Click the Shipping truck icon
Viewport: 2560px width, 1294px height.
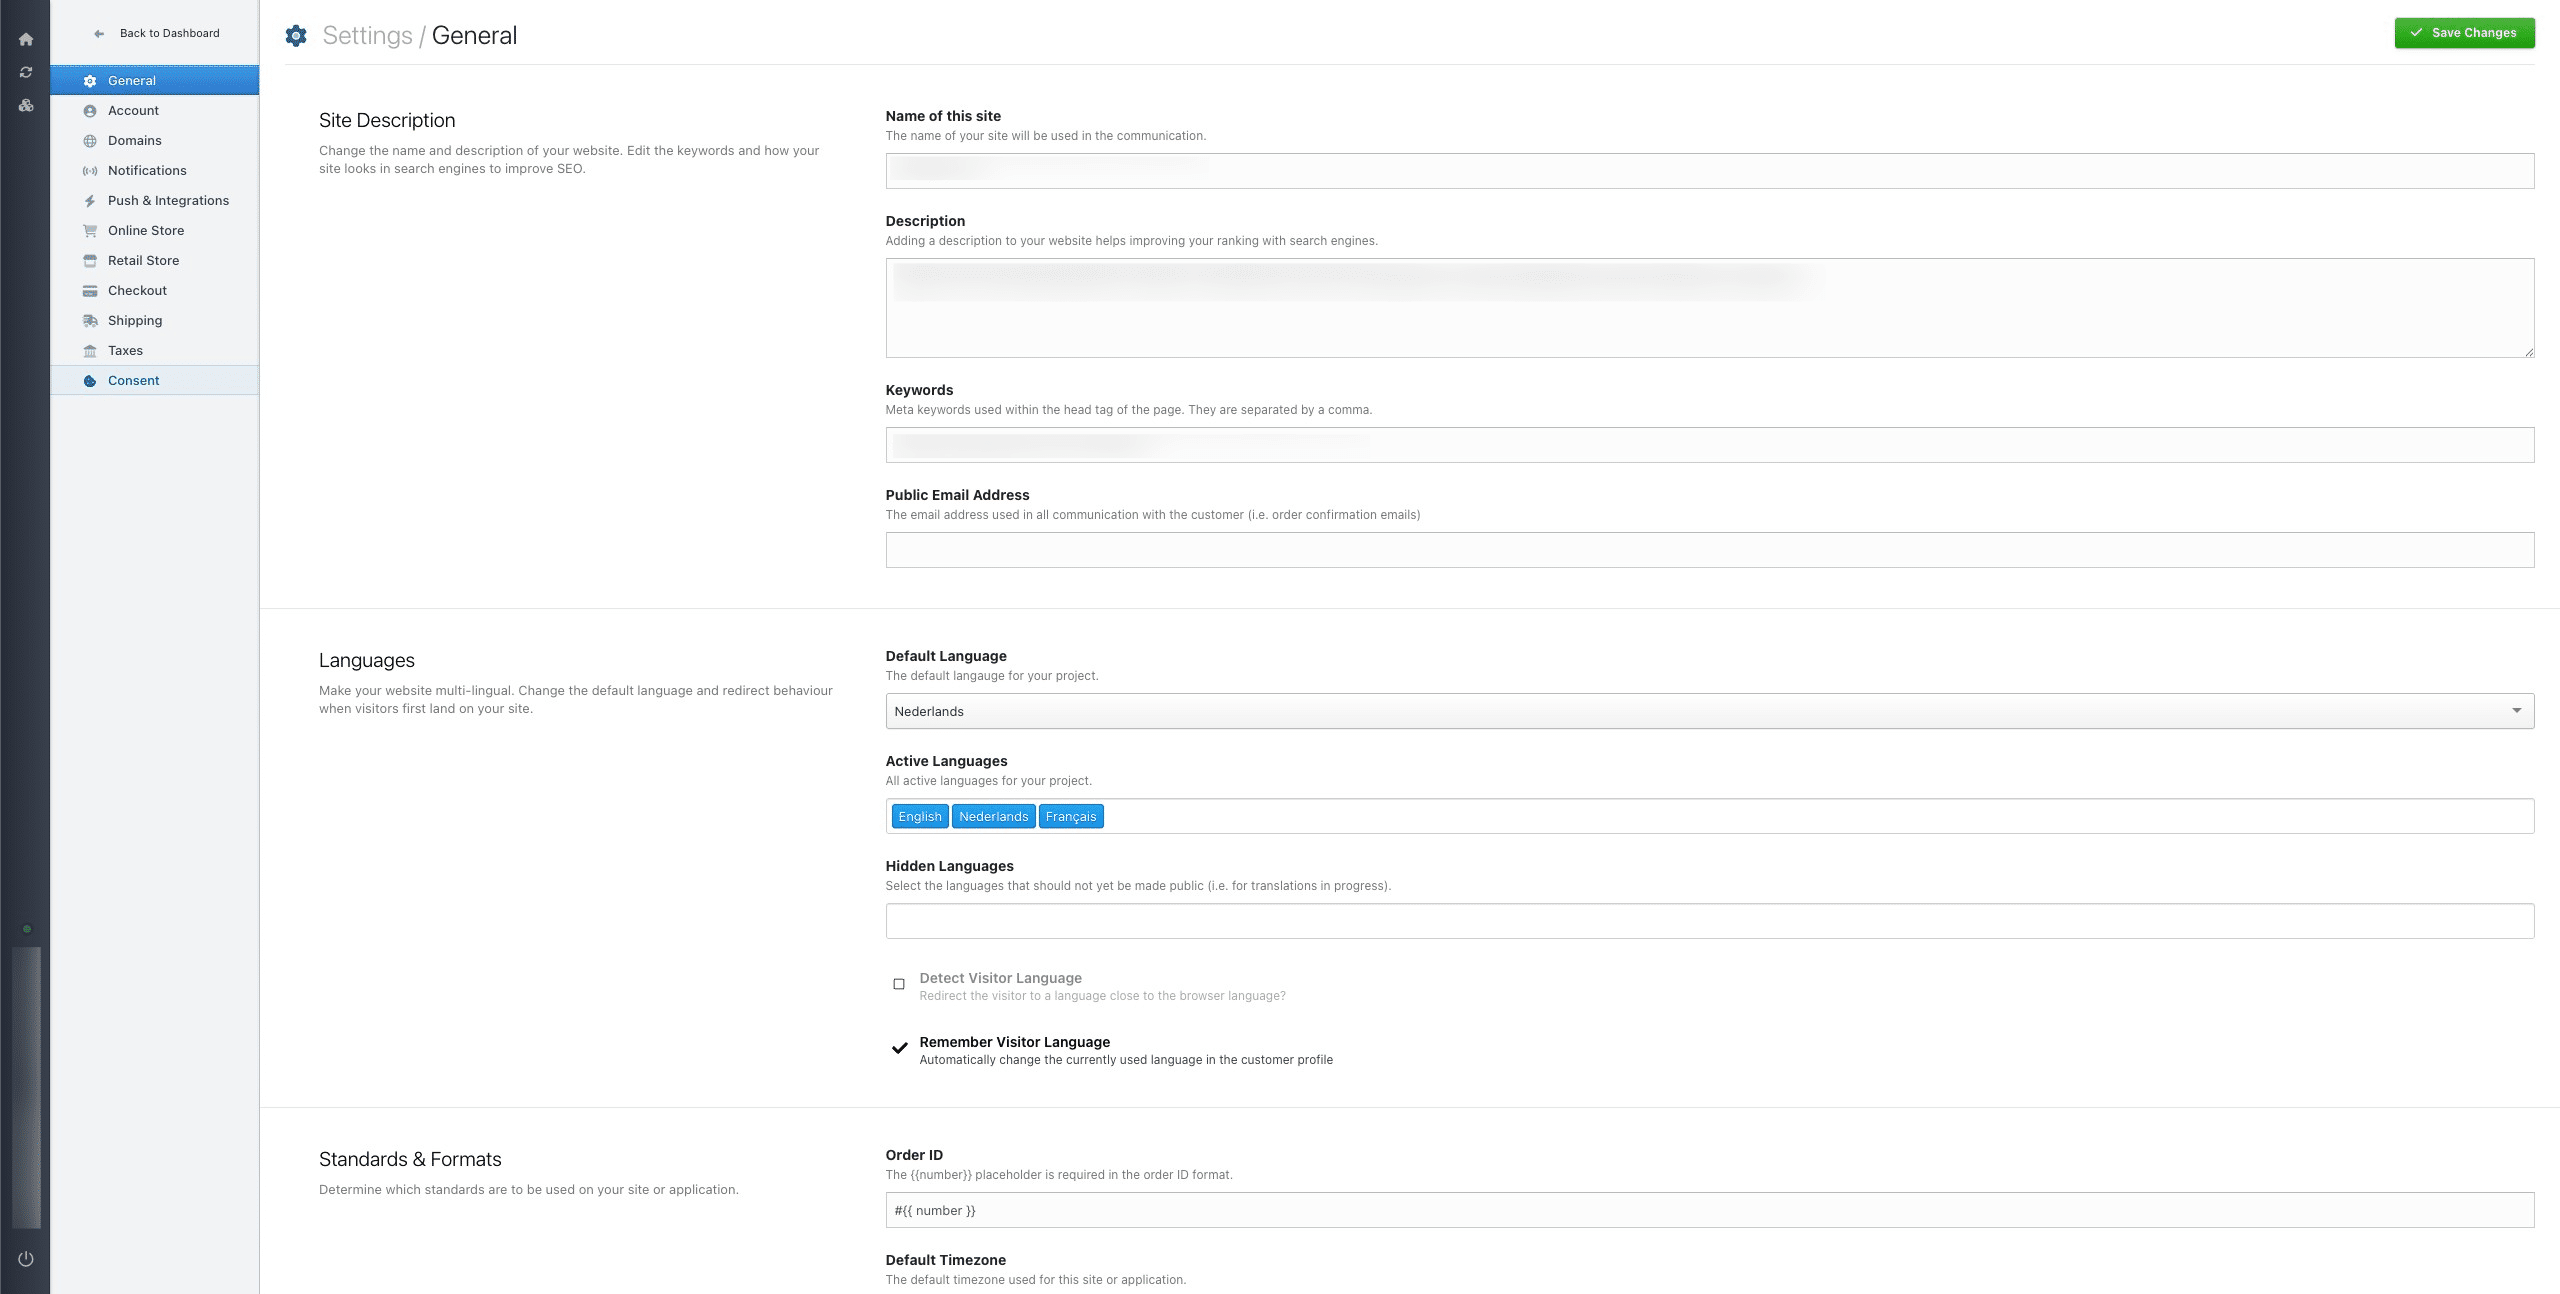coord(90,321)
